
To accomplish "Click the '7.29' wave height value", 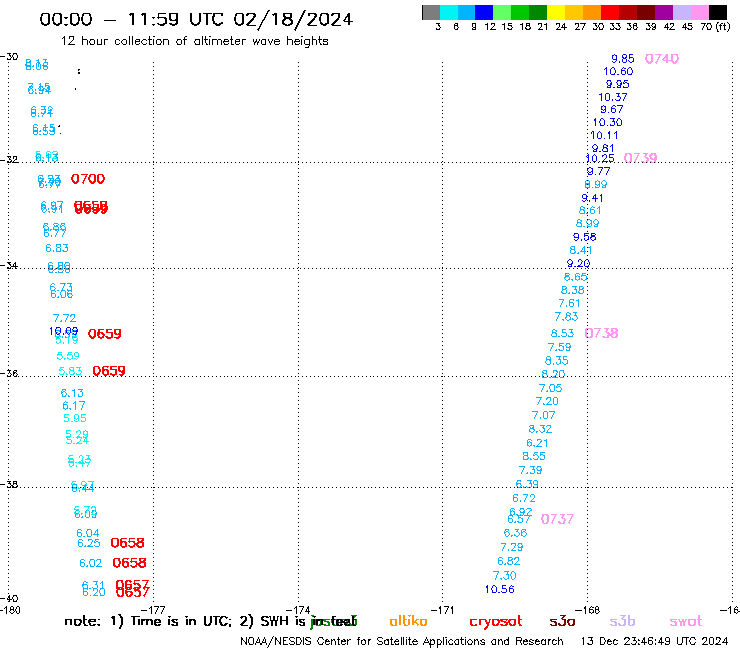I will point(512,548).
